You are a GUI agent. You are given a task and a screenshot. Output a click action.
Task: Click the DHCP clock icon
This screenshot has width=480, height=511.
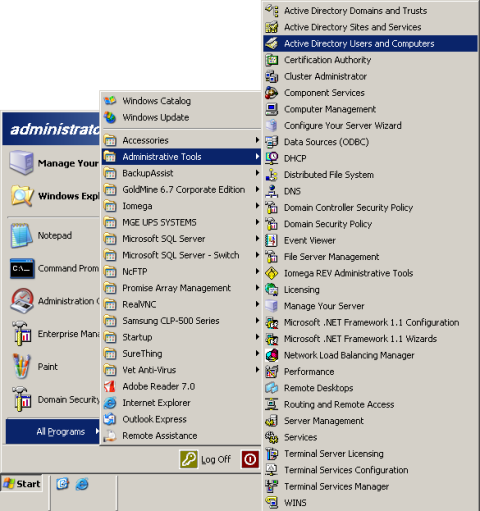click(272, 158)
